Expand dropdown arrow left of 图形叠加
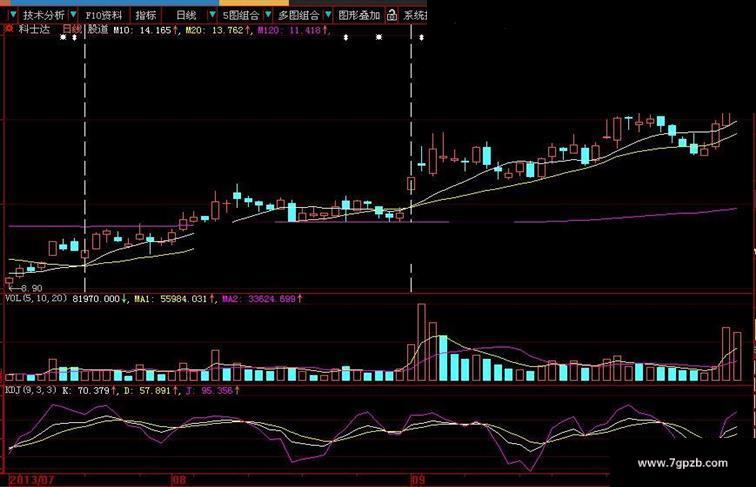The height and width of the screenshot is (487, 756). click(x=328, y=15)
